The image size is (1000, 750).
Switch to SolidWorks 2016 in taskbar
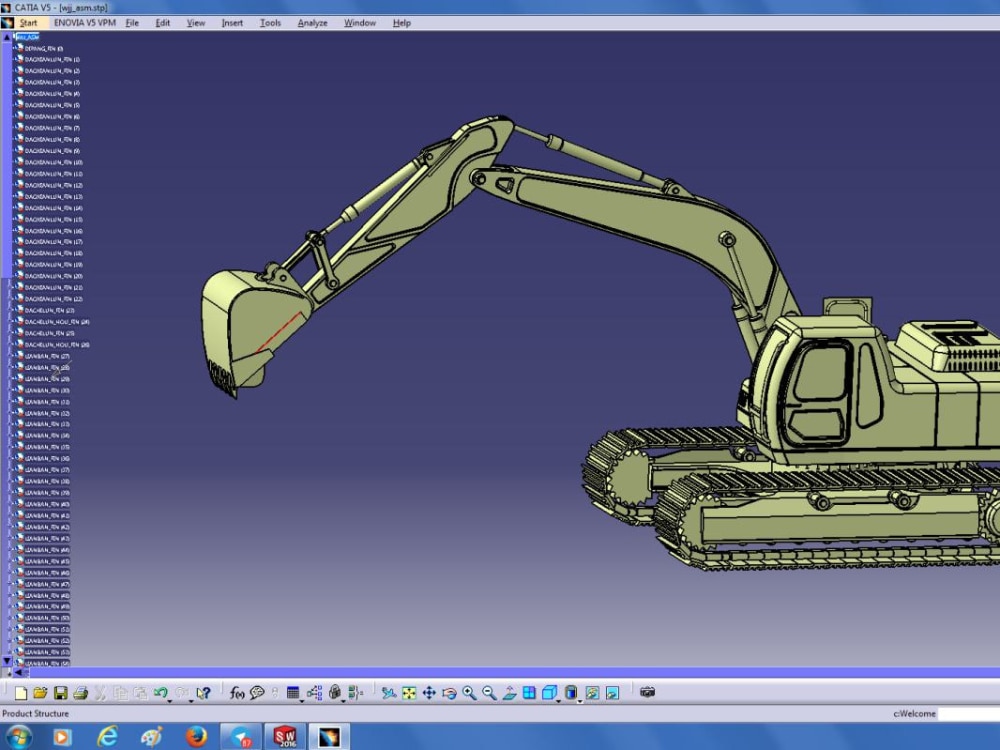pyautogui.click(x=284, y=737)
